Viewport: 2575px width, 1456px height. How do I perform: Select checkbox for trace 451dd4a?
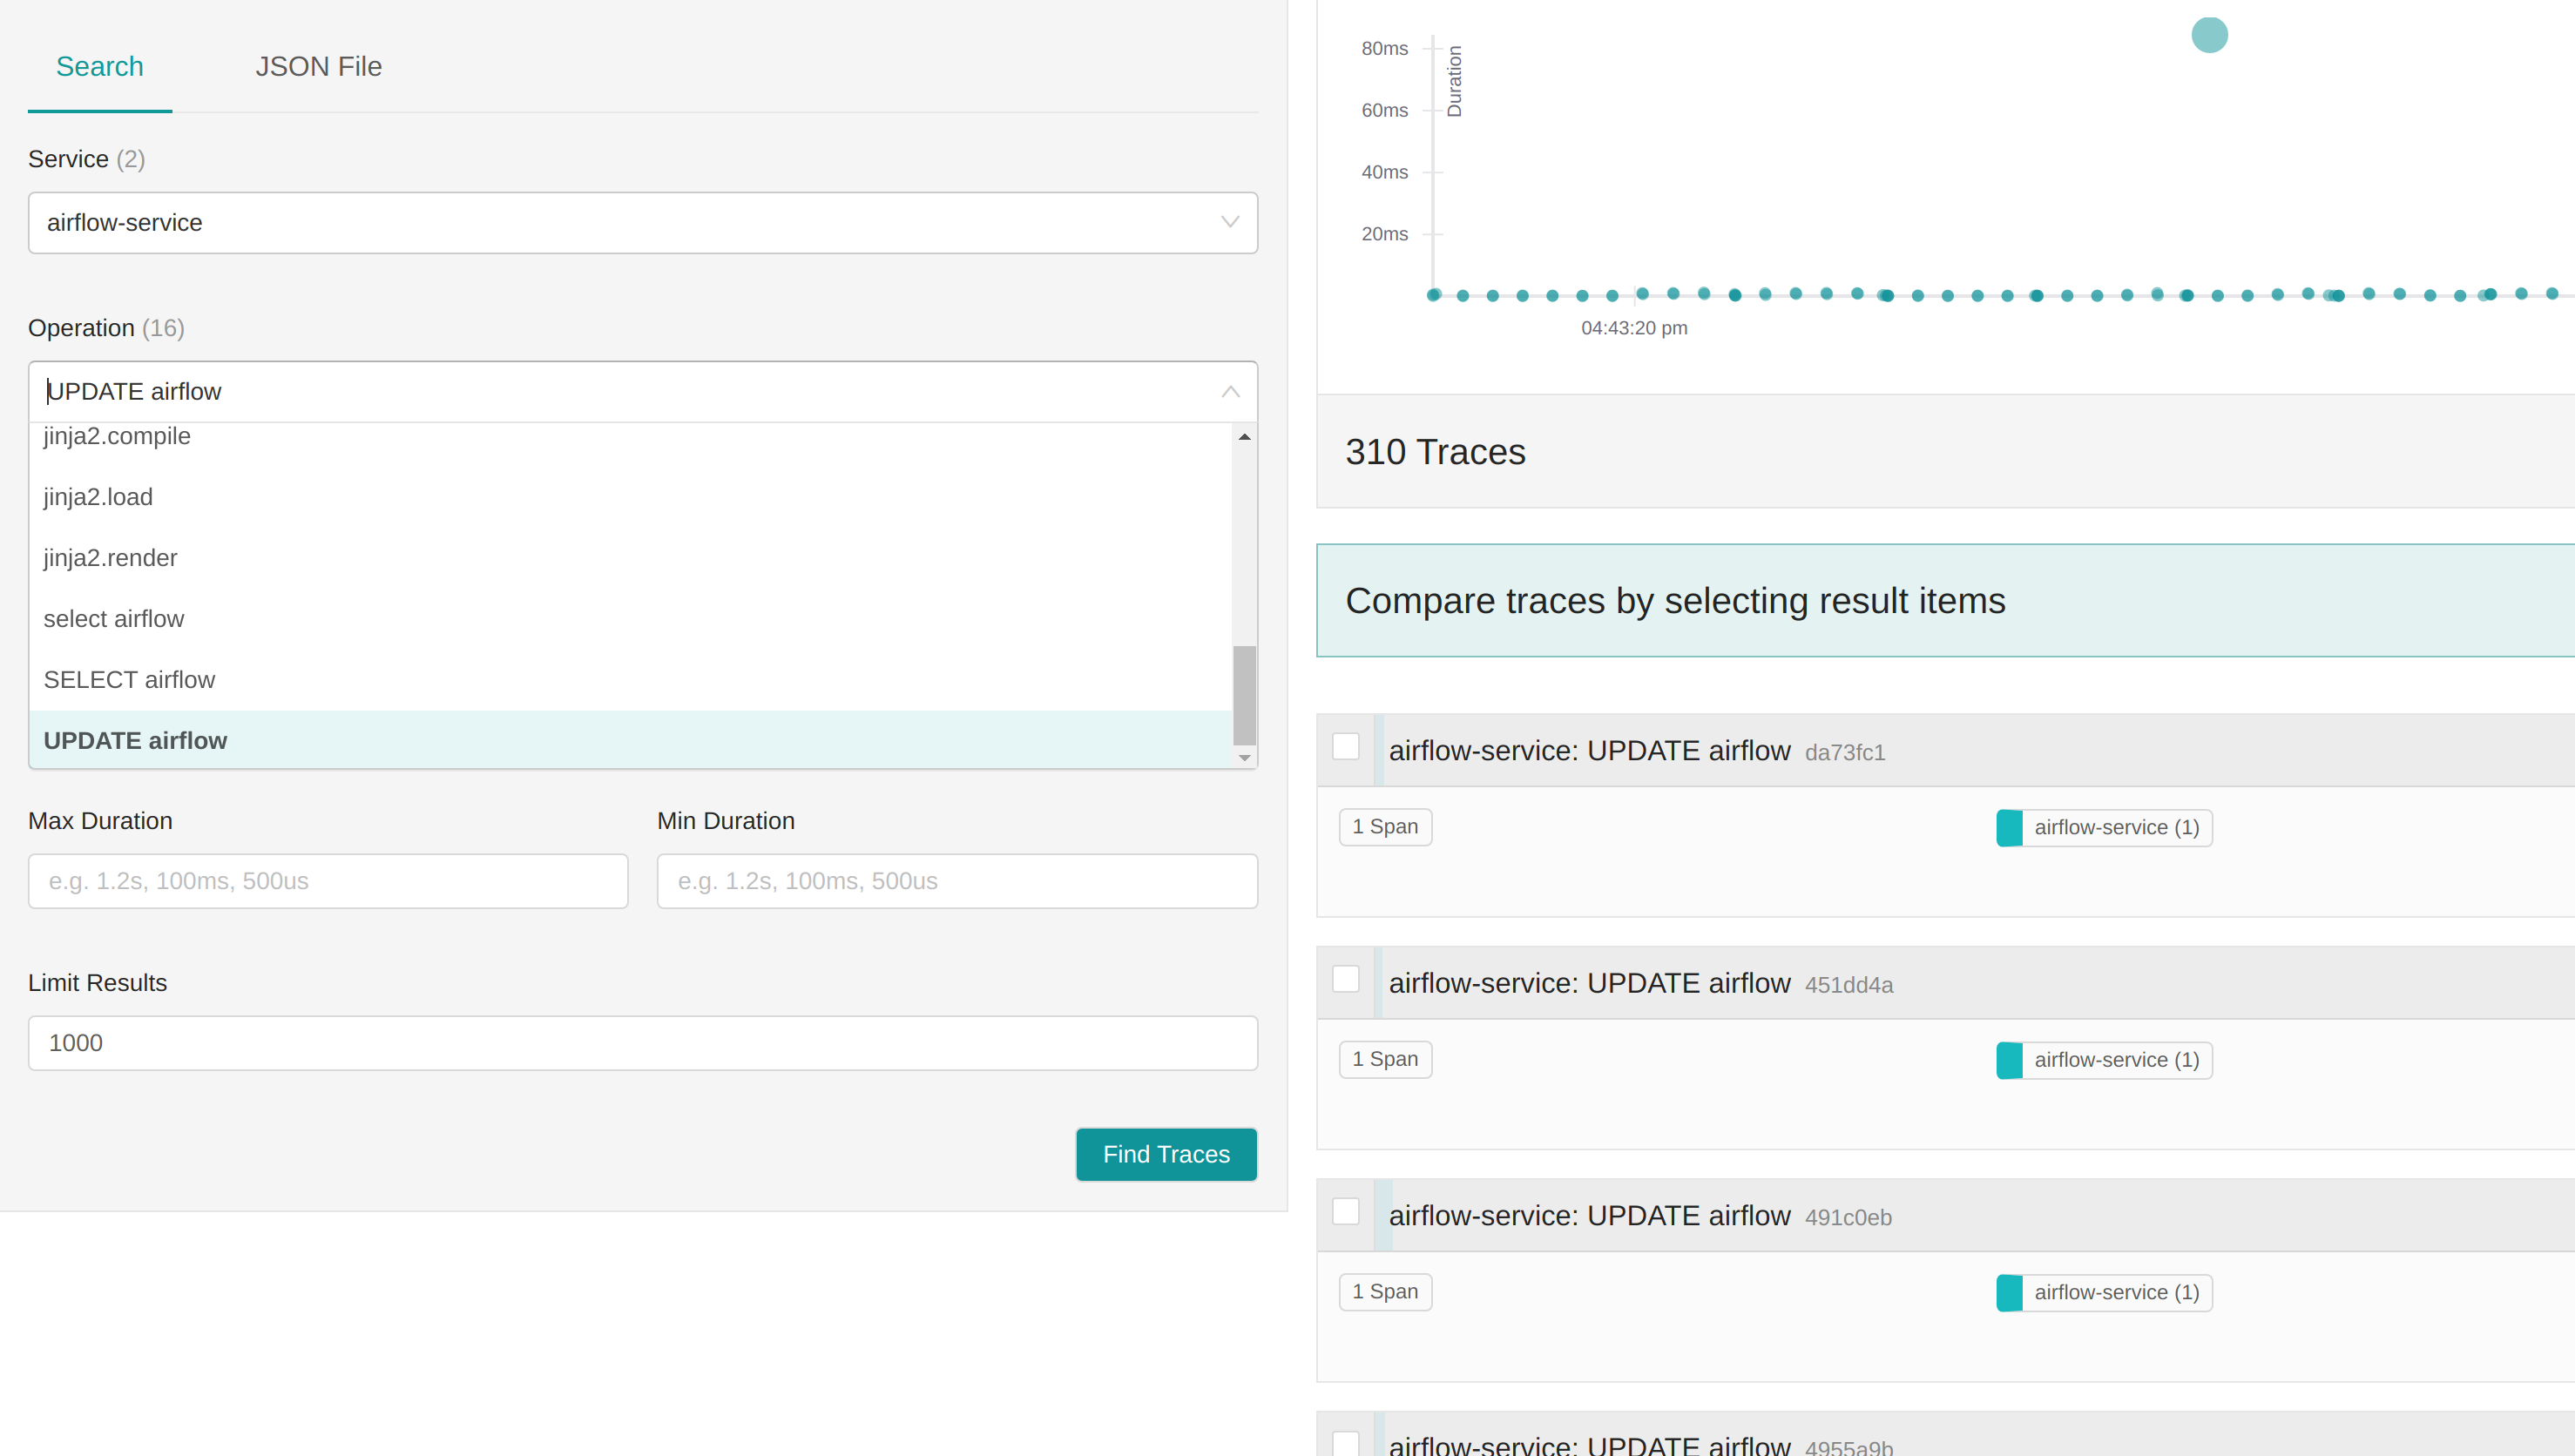click(1346, 979)
